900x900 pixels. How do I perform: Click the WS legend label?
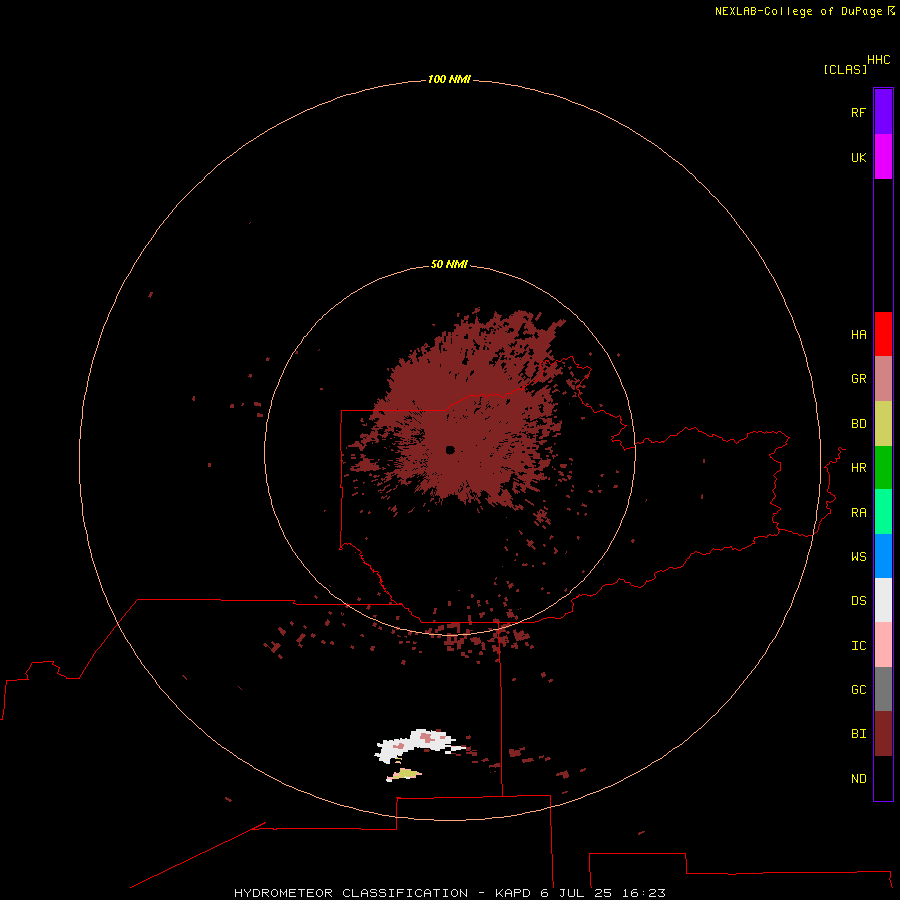pyautogui.click(x=859, y=556)
